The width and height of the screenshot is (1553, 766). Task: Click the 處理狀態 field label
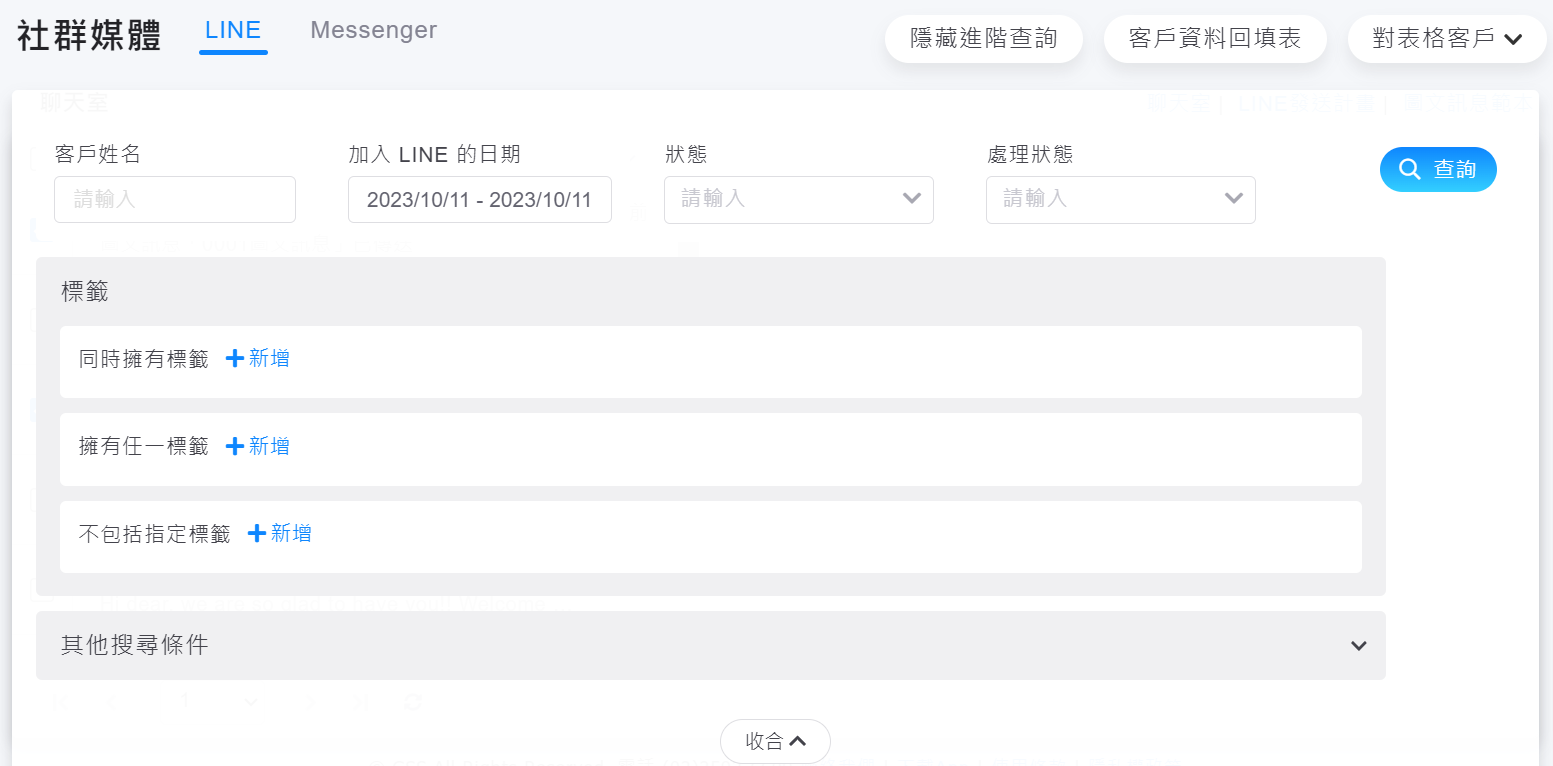pos(1029,154)
